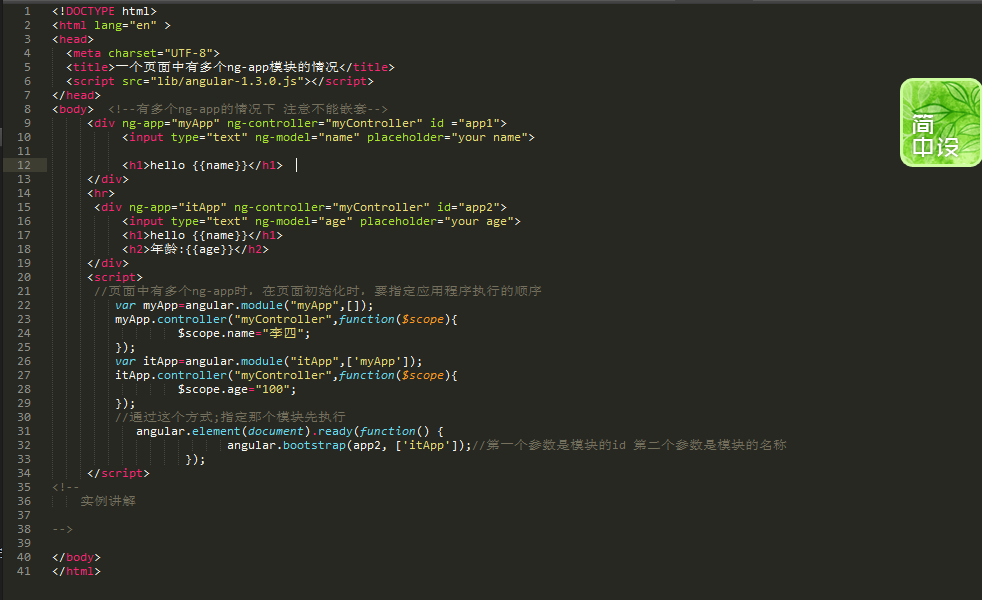Image resolution: width=982 pixels, height=600 pixels.
Task: Click the '</script>' closing tag on line 34
Action: [118, 473]
